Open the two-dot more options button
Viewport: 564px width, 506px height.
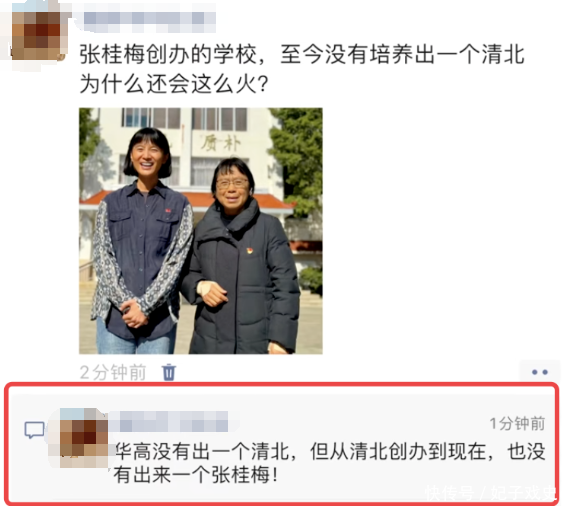(x=540, y=372)
